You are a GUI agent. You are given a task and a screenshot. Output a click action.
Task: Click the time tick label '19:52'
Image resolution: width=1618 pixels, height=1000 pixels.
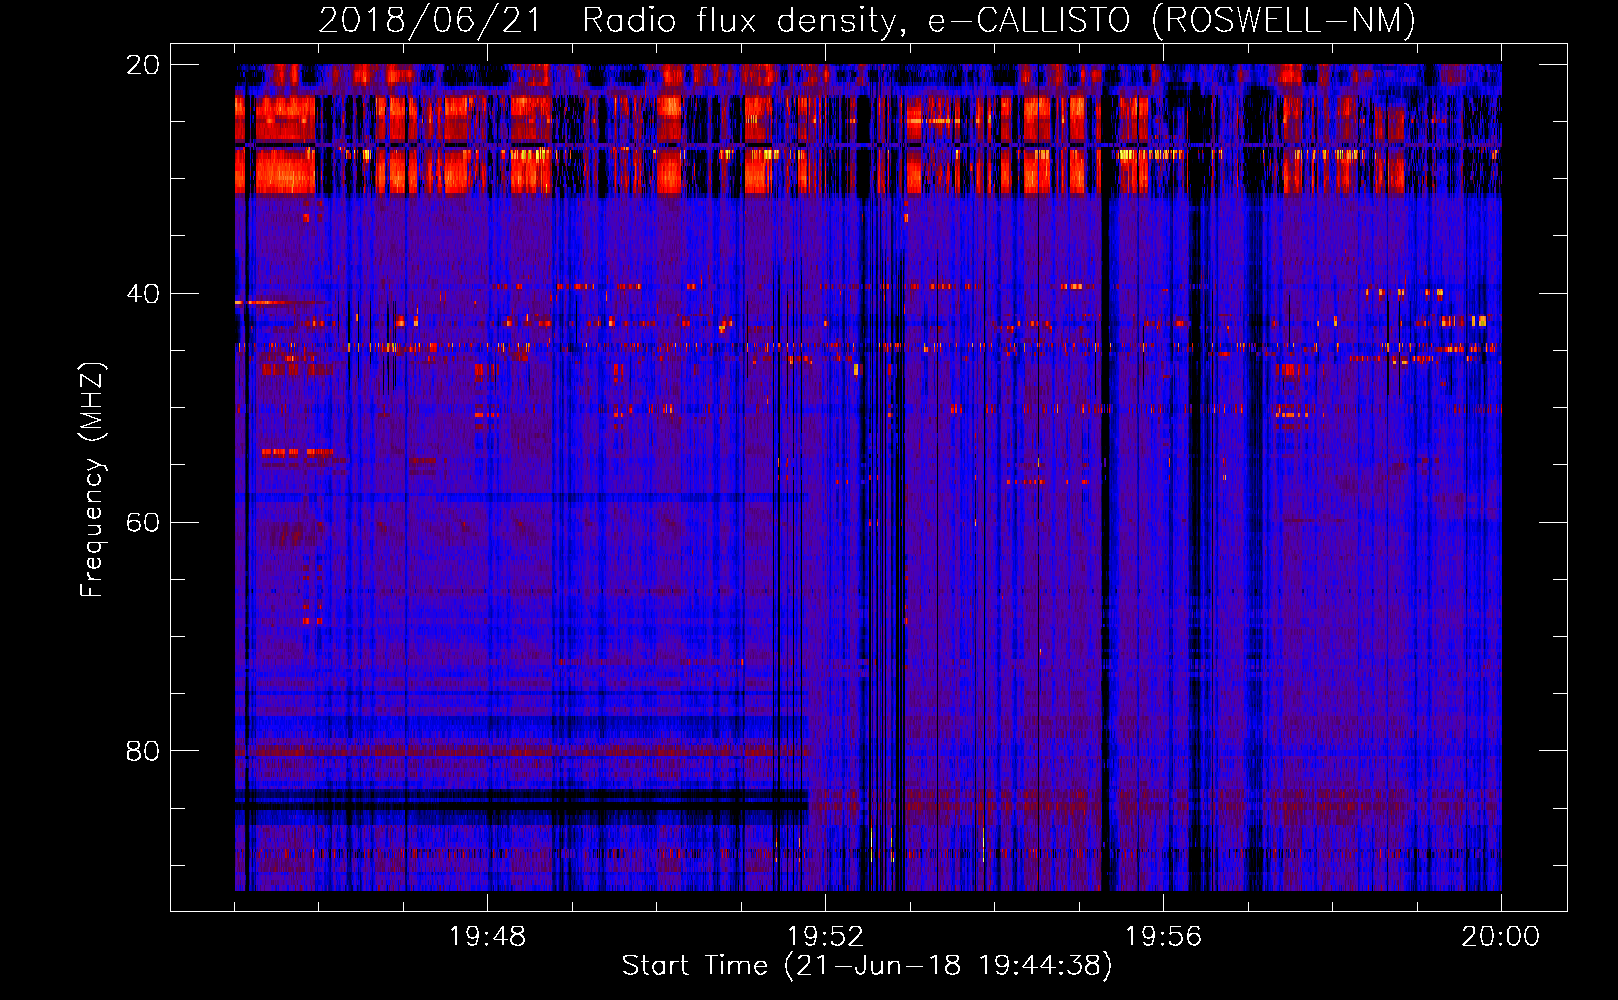pyautogui.click(x=825, y=936)
